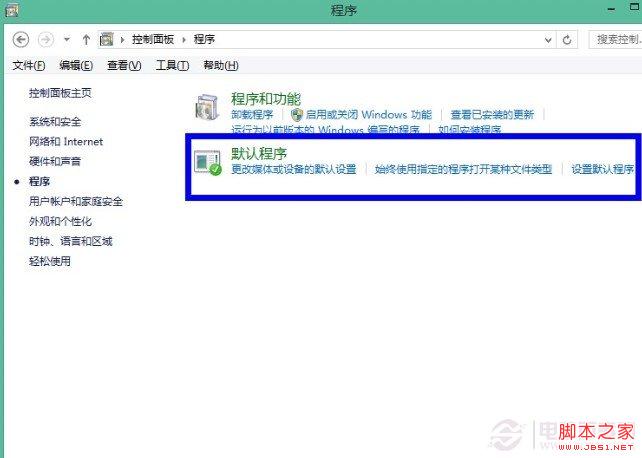Expand chevron before 控制面板 in address bar
This screenshot has height=458, width=642.
122,40
